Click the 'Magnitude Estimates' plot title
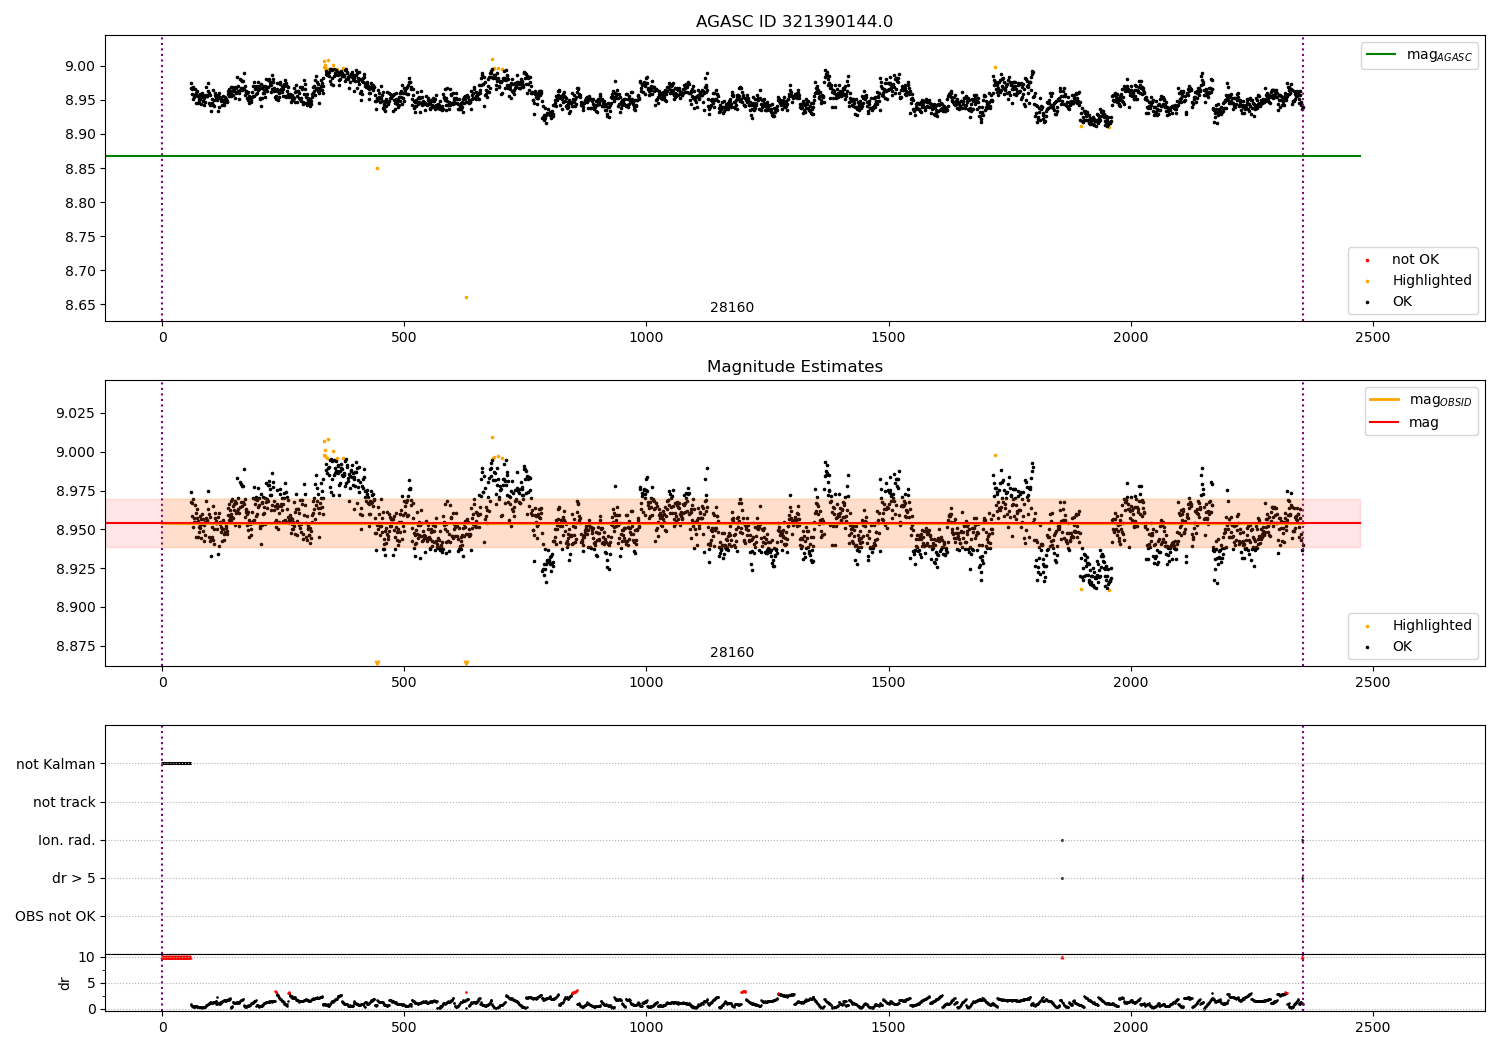Image resolution: width=1500 pixels, height=1050 pixels. tap(794, 367)
